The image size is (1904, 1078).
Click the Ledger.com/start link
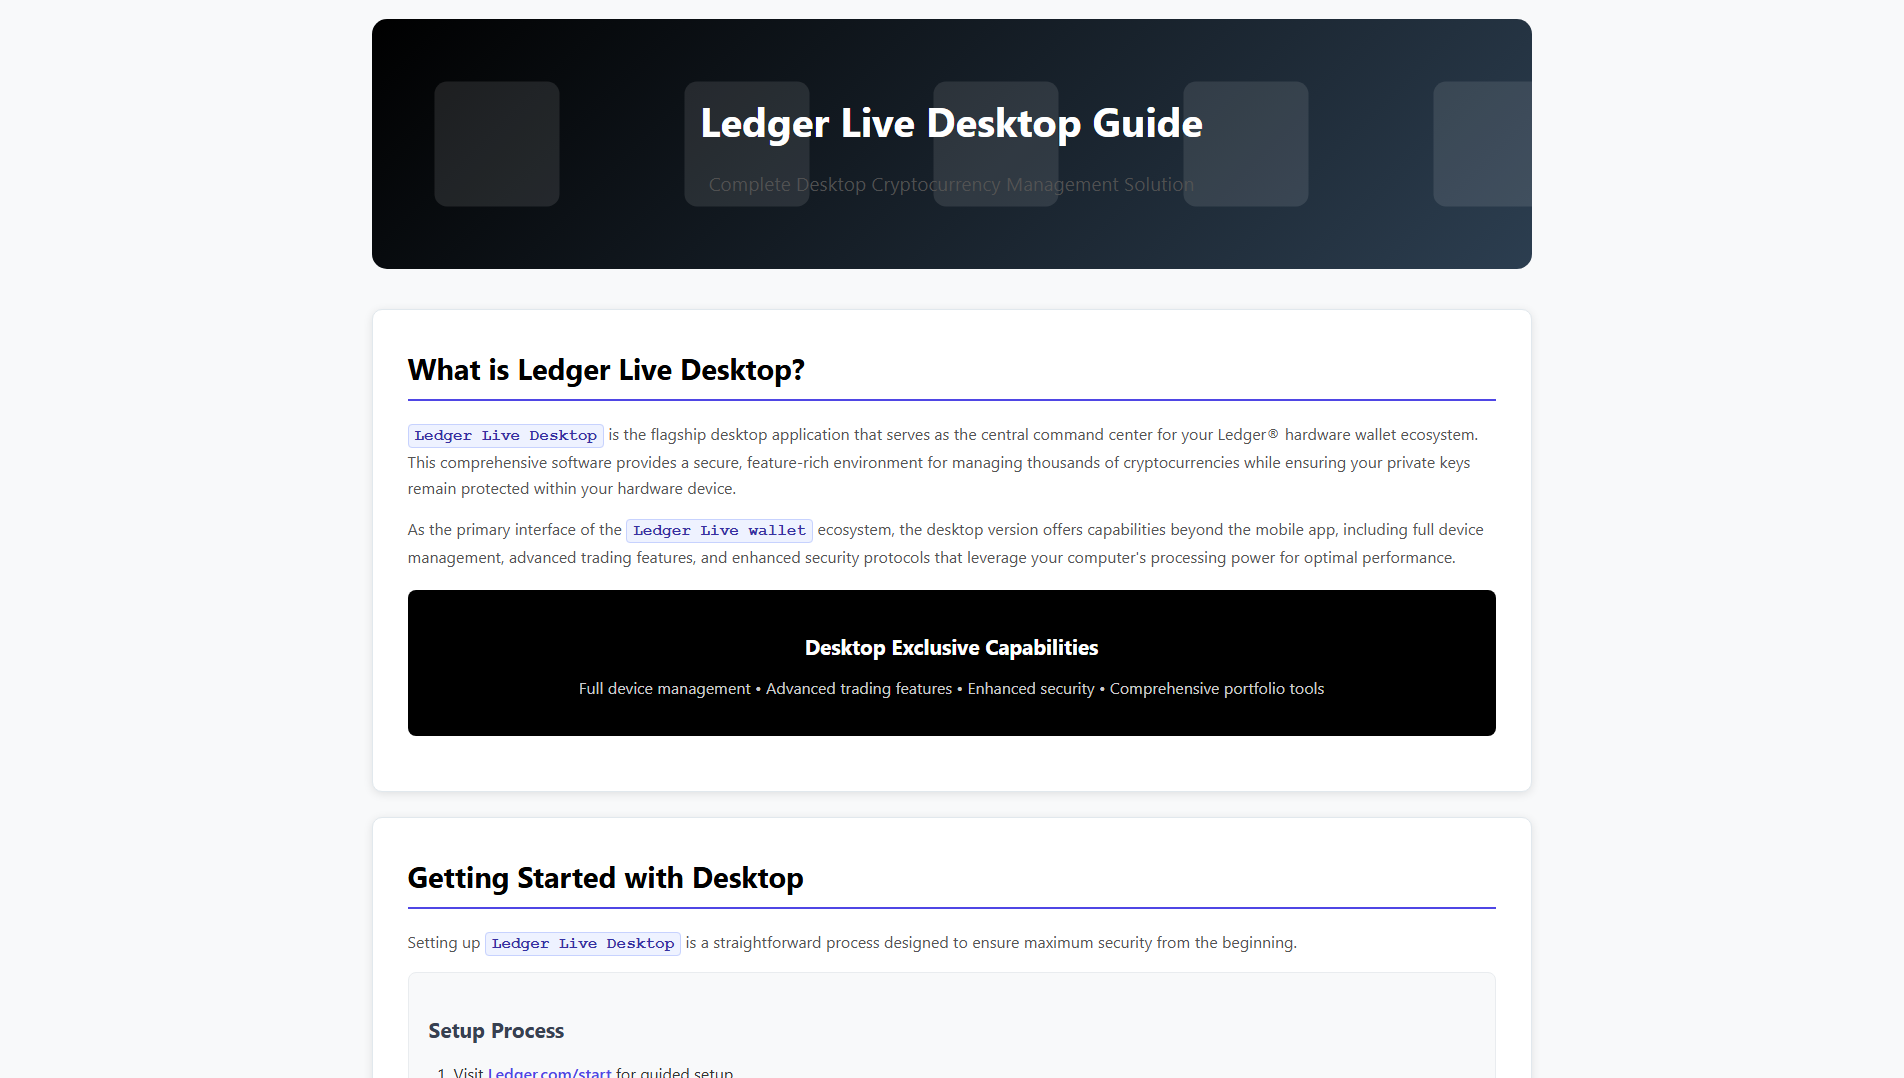549,1072
